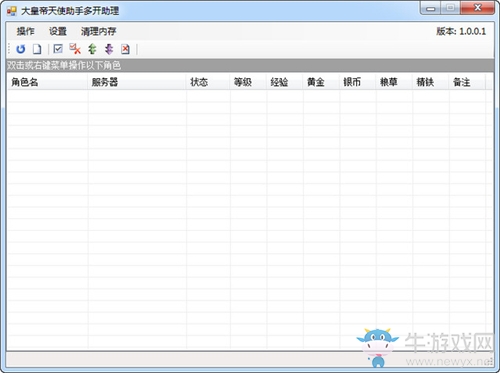Click the 粮草 column header
Viewport: 500px width, 373px height.
click(x=394, y=82)
